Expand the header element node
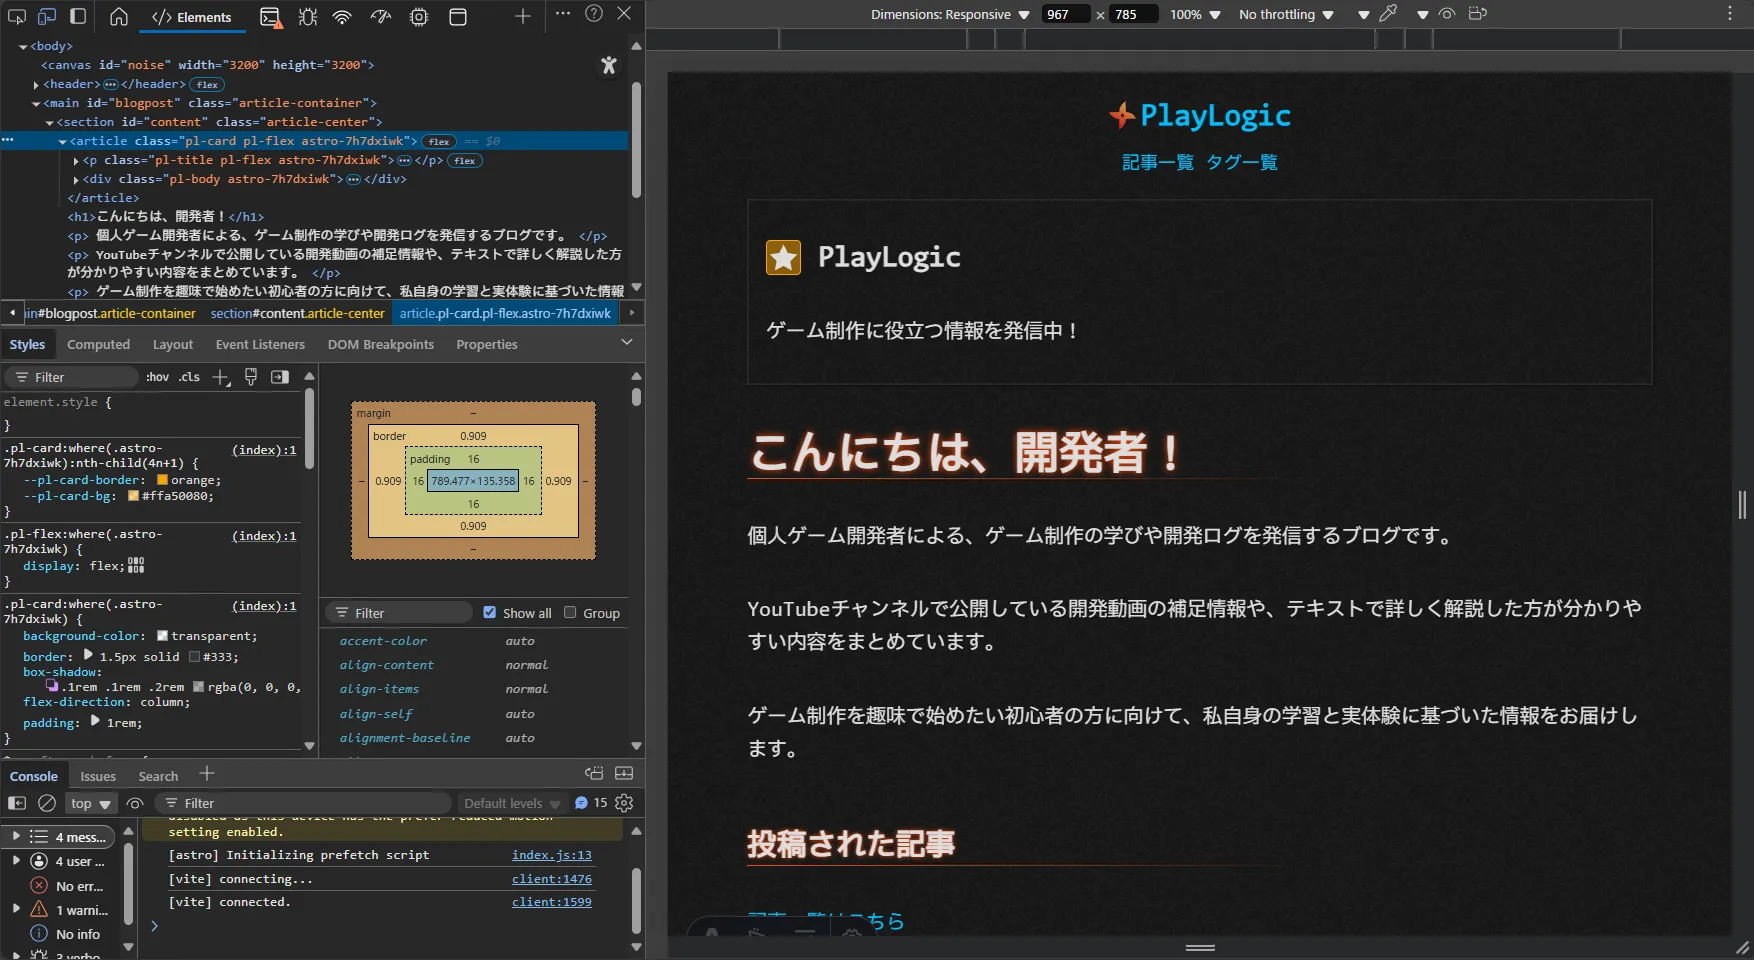The width and height of the screenshot is (1754, 960). 37,85
